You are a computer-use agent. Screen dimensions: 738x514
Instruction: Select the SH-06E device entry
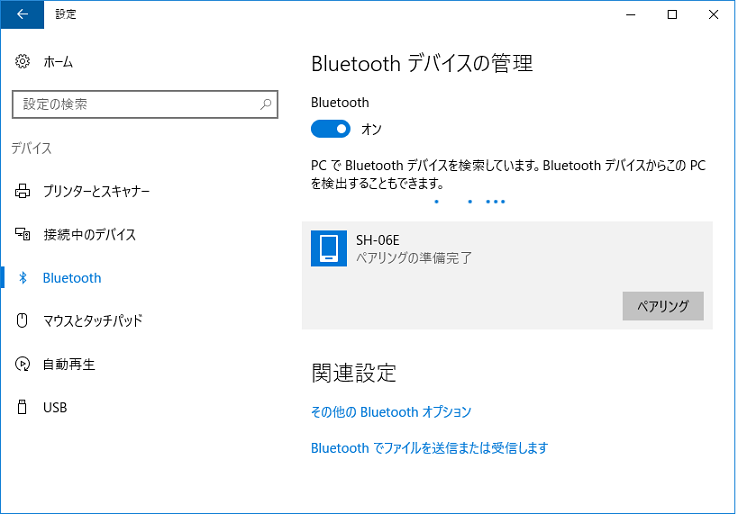pos(507,275)
